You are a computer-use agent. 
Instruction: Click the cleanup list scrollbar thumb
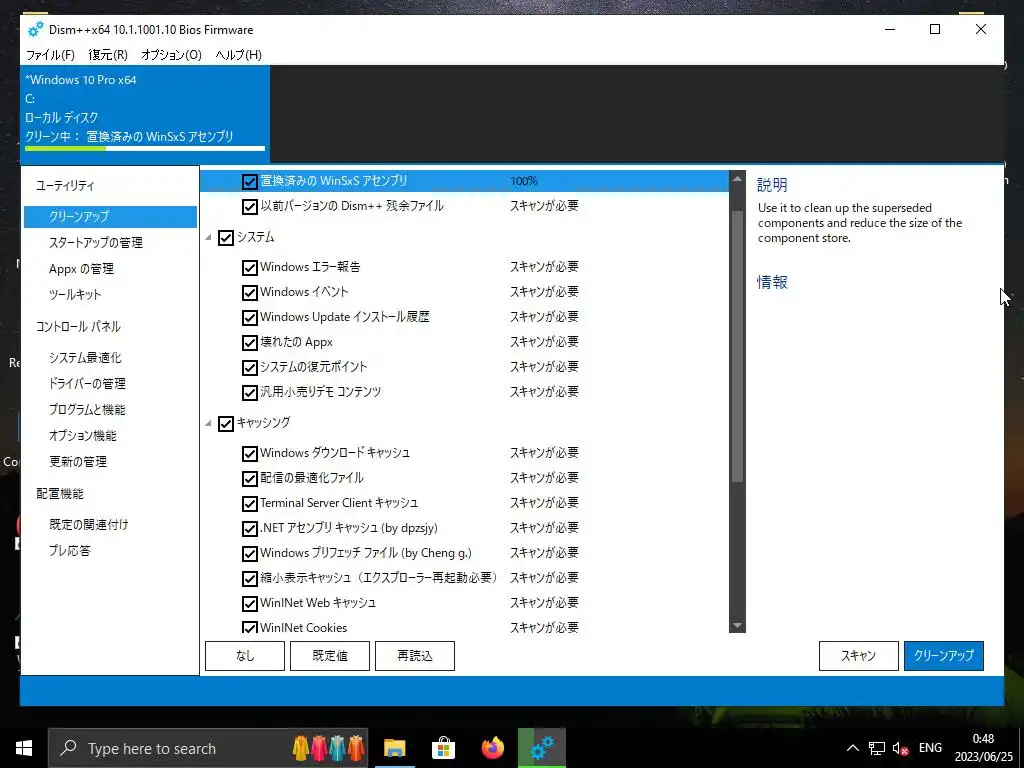[x=737, y=346]
